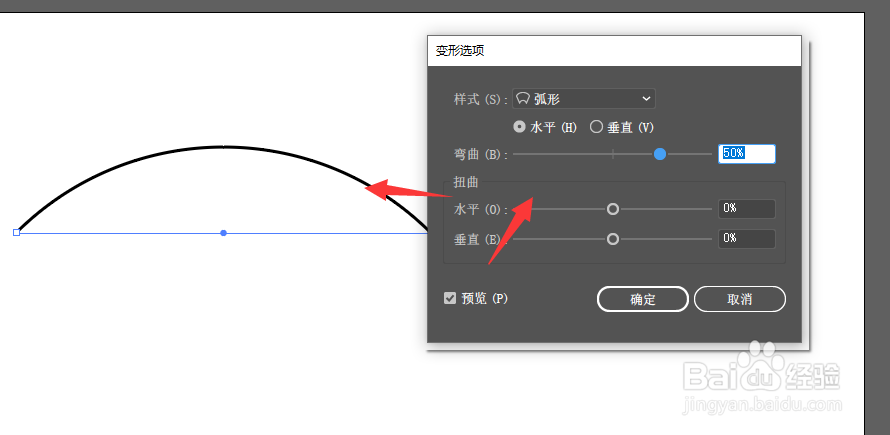Image resolution: width=890 pixels, height=435 pixels.
Task: Click the 弯曲 (B) label text
Action: point(481,154)
